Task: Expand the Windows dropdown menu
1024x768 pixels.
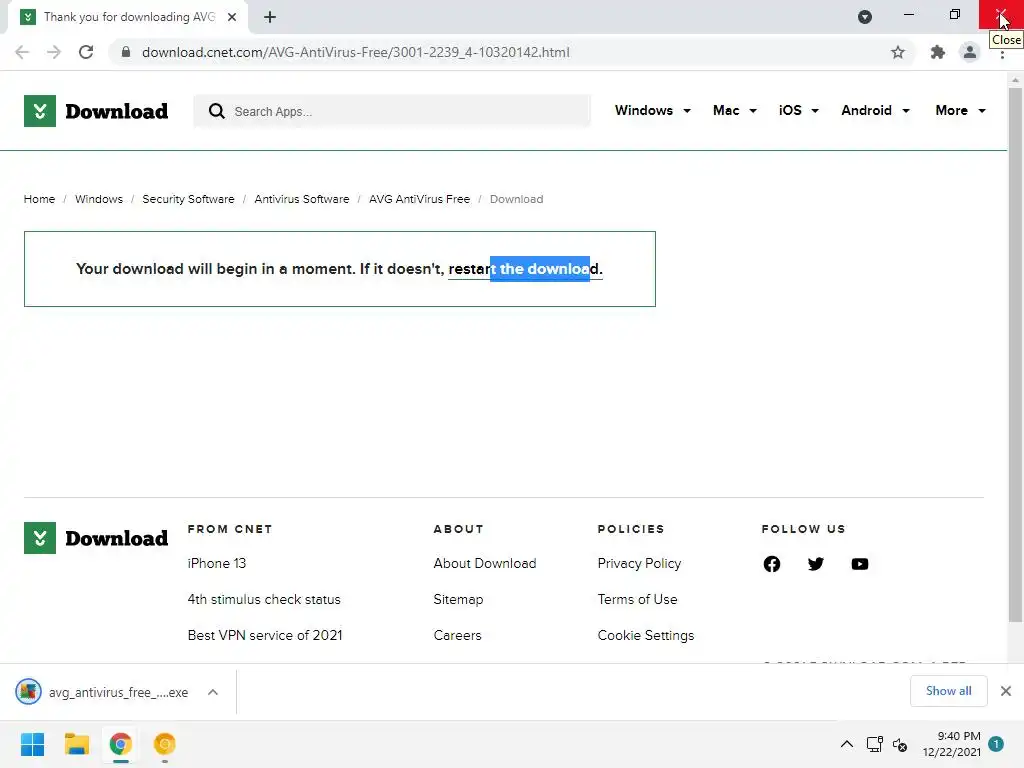Action: click(x=652, y=110)
